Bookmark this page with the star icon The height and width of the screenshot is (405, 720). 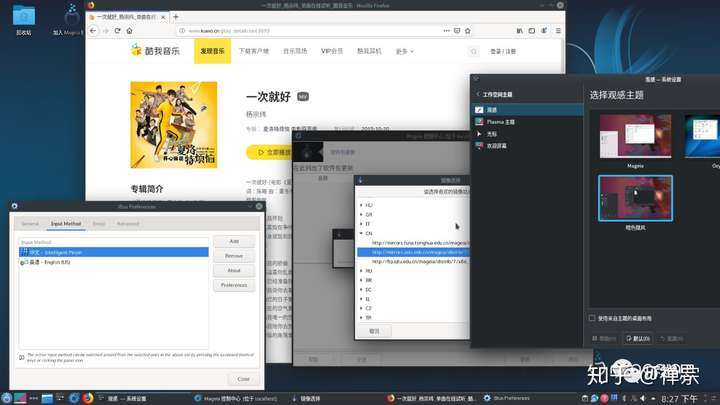(467, 31)
